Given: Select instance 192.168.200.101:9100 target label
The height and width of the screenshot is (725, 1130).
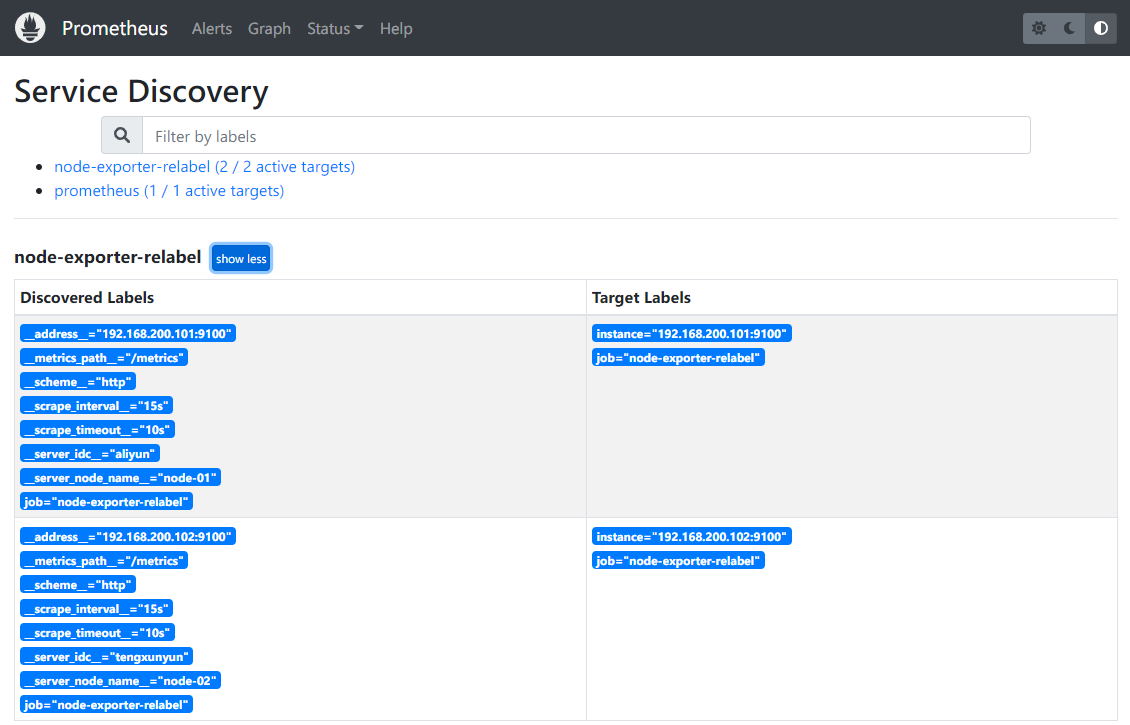Looking at the screenshot, I should [x=692, y=334].
